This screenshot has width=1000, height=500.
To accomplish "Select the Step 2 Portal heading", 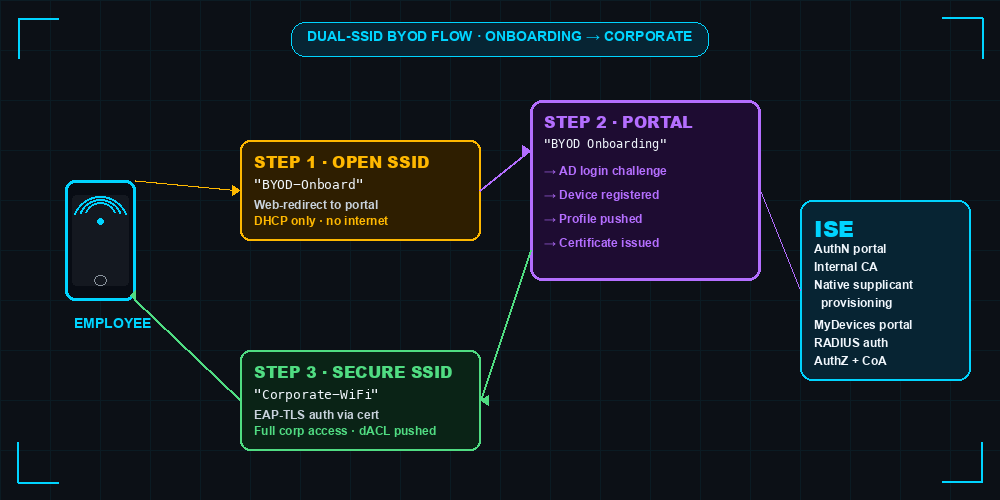I will coord(618,122).
